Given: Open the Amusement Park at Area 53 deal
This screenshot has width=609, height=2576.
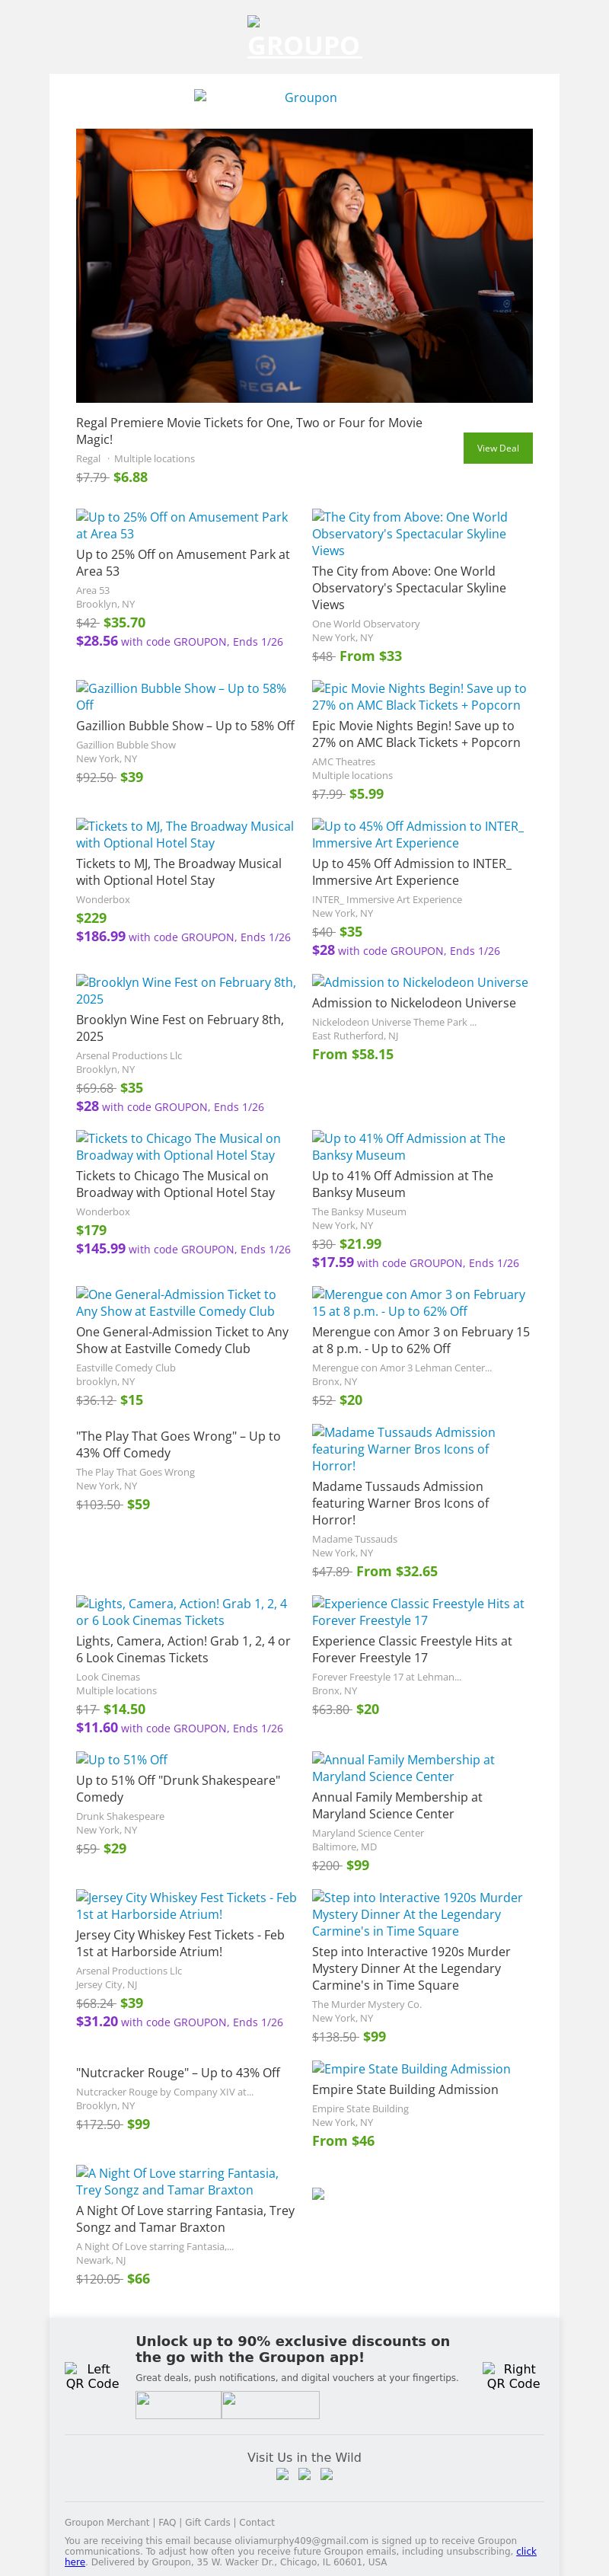Looking at the screenshot, I should coord(182,525).
